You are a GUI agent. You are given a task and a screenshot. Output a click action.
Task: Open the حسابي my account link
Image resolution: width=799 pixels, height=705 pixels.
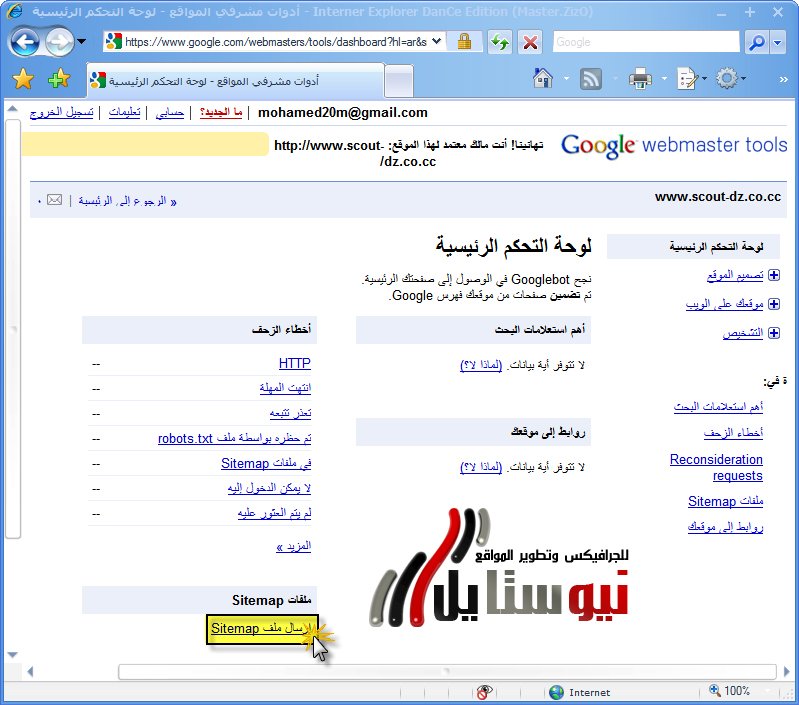170,113
